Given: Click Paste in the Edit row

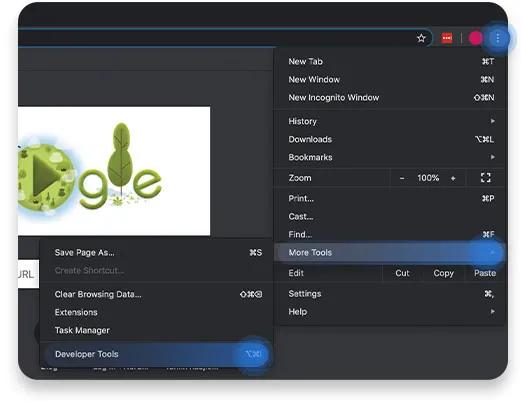Looking at the screenshot, I should point(485,273).
